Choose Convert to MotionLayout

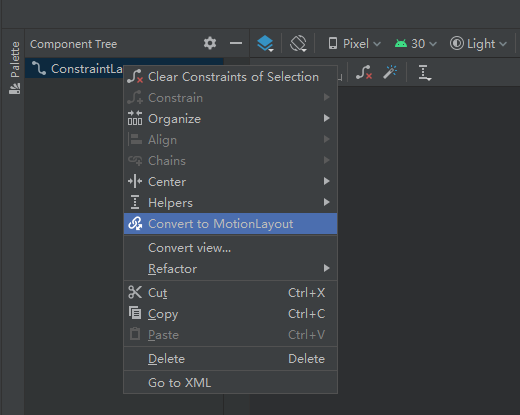pyautogui.click(x=230, y=224)
